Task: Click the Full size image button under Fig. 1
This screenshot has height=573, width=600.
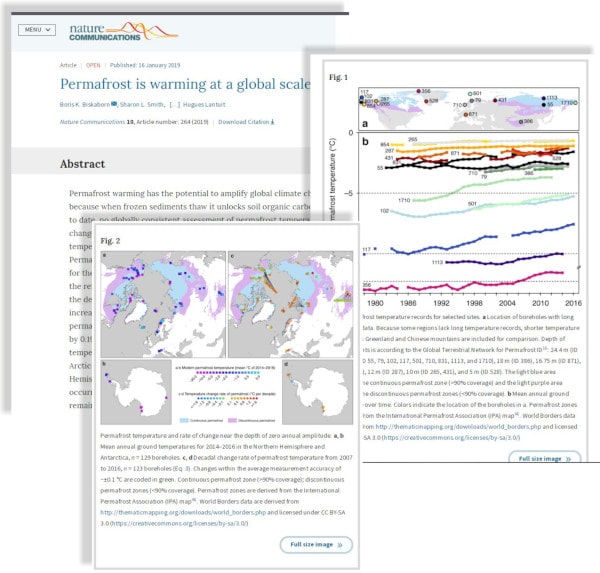Action: [x=544, y=459]
